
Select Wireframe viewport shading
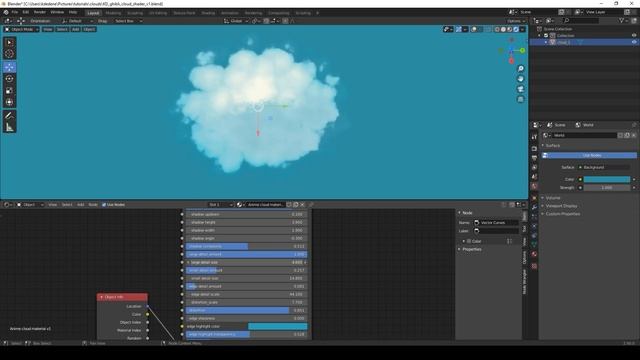(x=497, y=29)
